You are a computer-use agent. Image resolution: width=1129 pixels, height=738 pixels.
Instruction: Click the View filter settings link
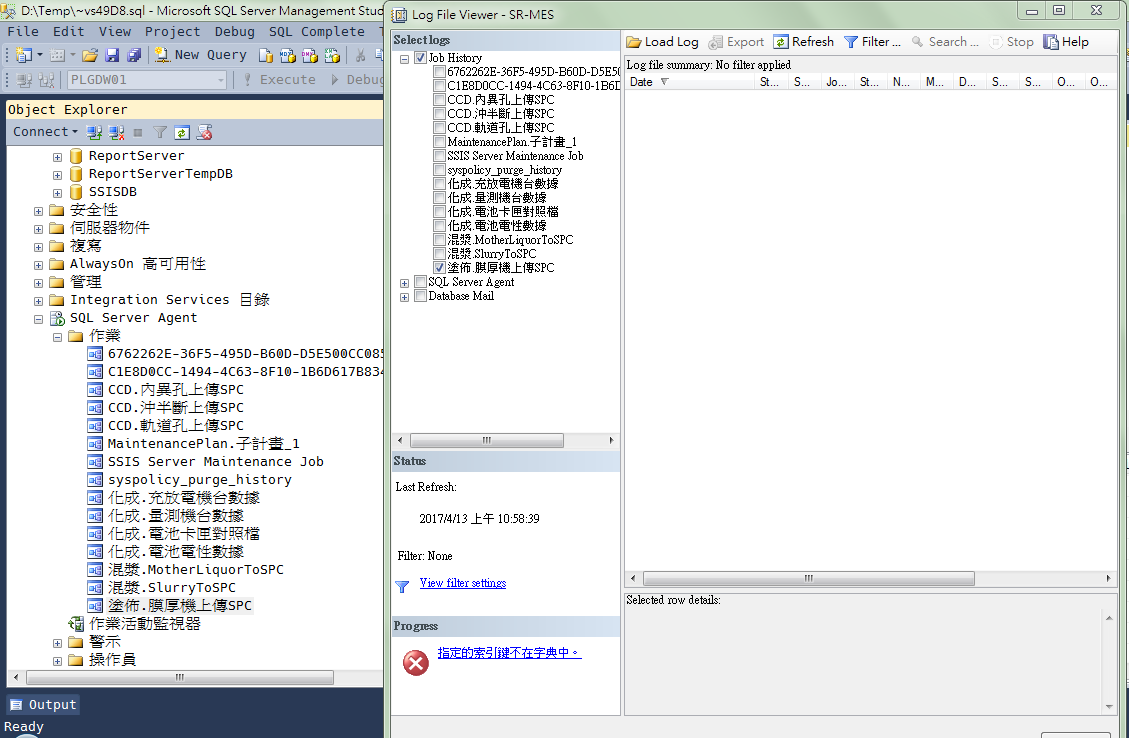pyautogui.click(x=462, y=583)
